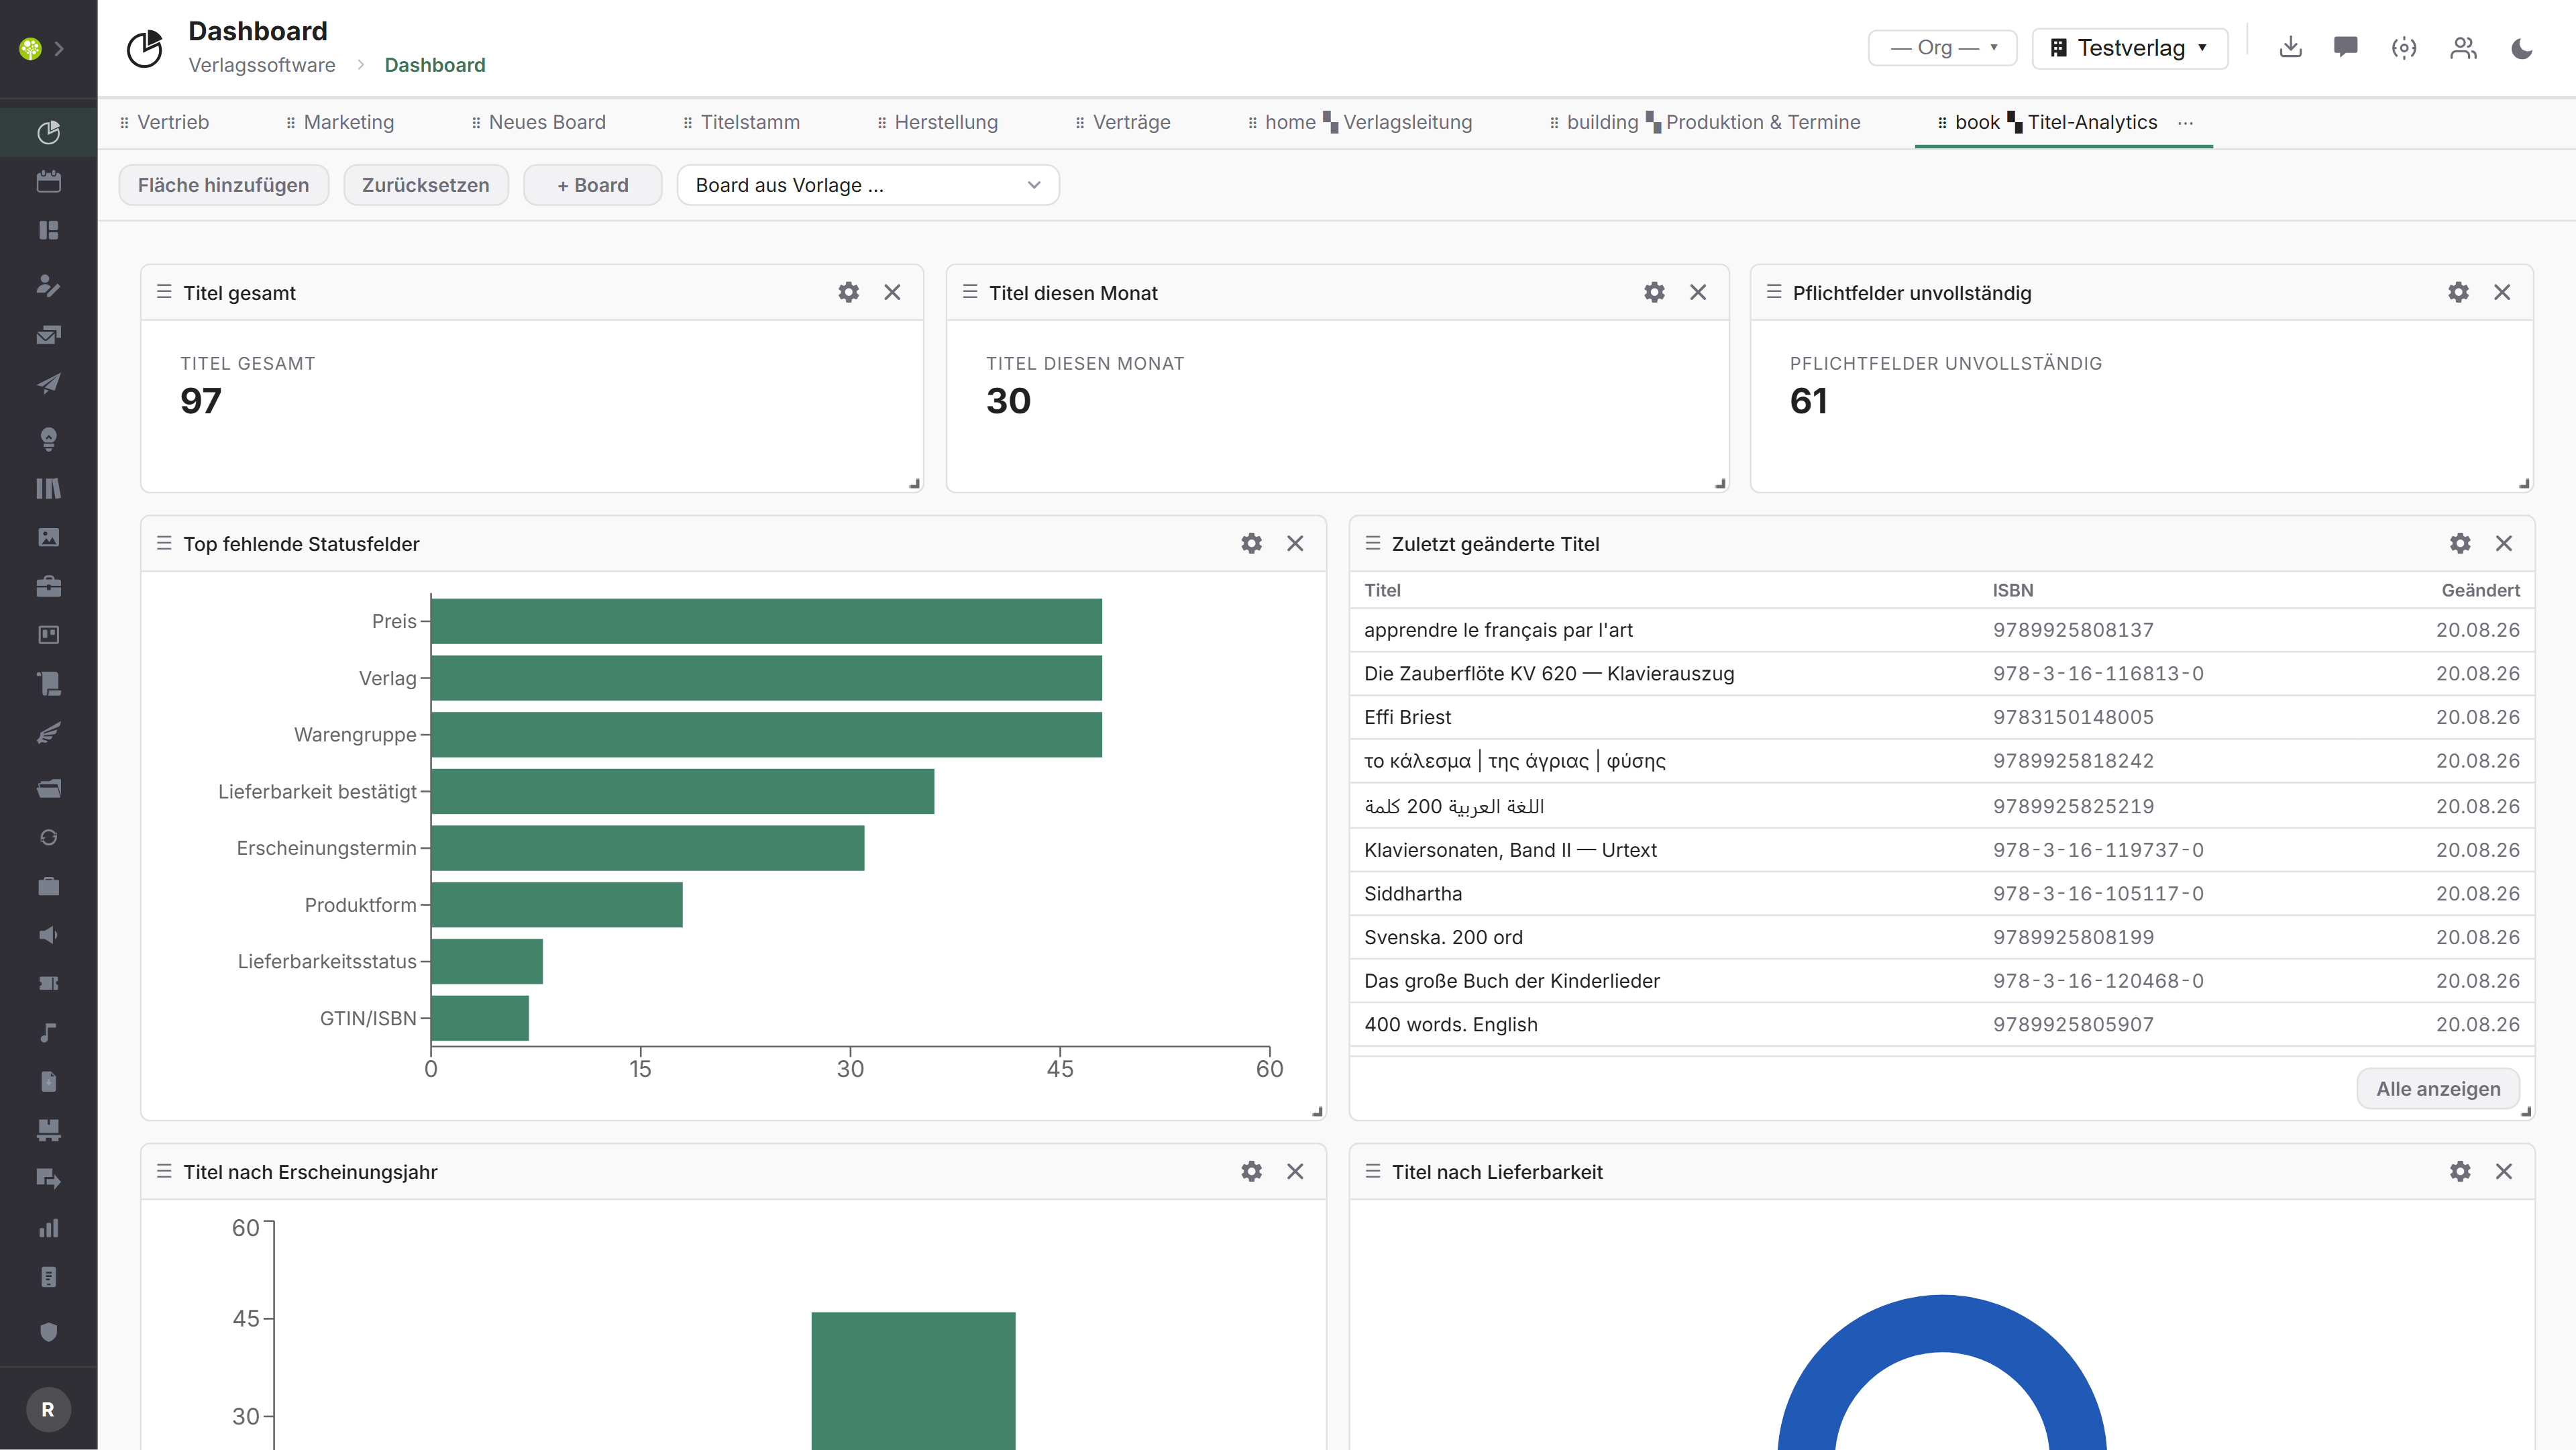This screenshot has width=2576, height=1450.
Task: Click the bar chart sidebar icon
Action: [x=48, y=1228]
